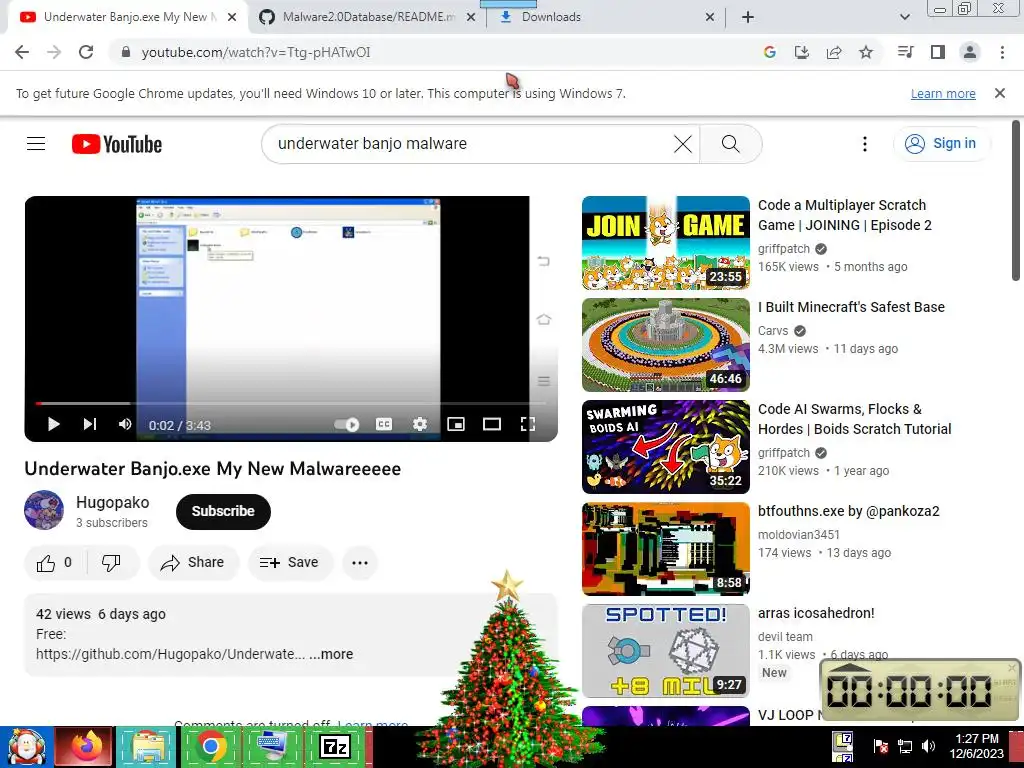Screen dimensions: 1024x768
Task: Open the Hugopako channel avatar
Action: [44, 510]
